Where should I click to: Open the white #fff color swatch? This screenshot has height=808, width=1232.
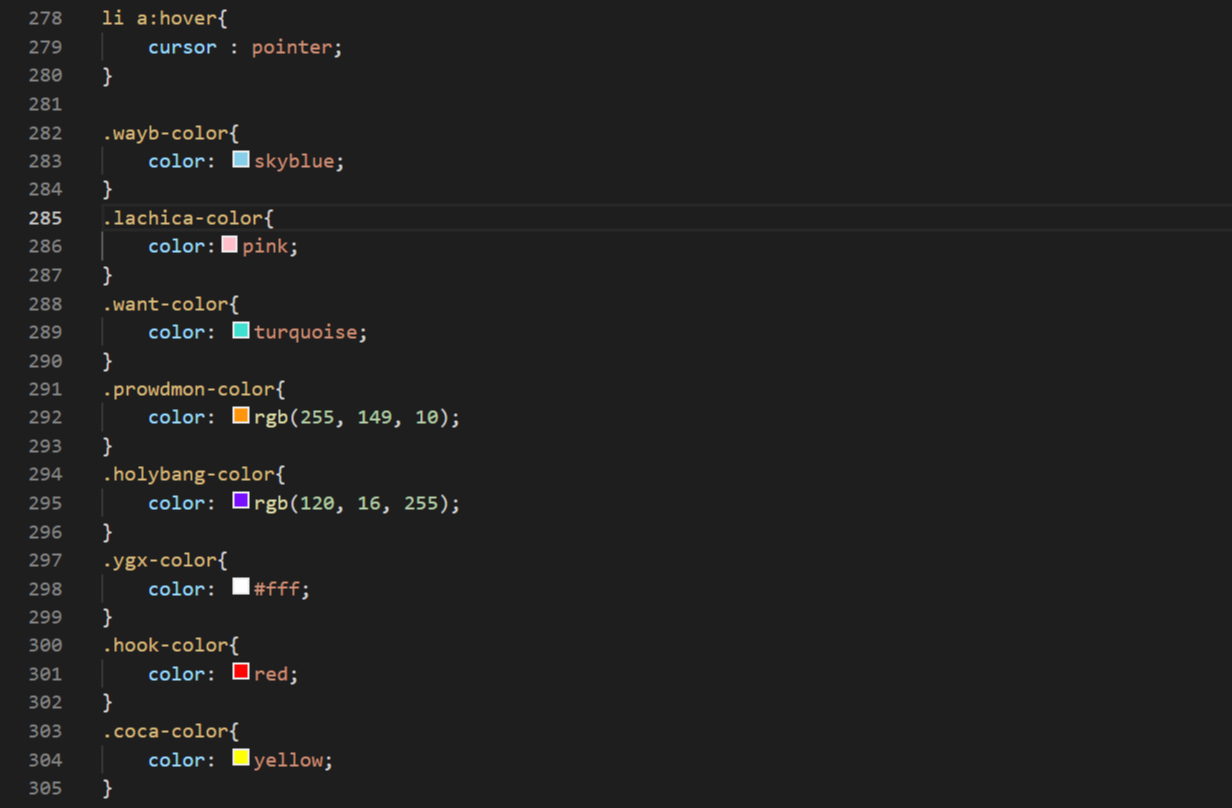click(241, 587)
